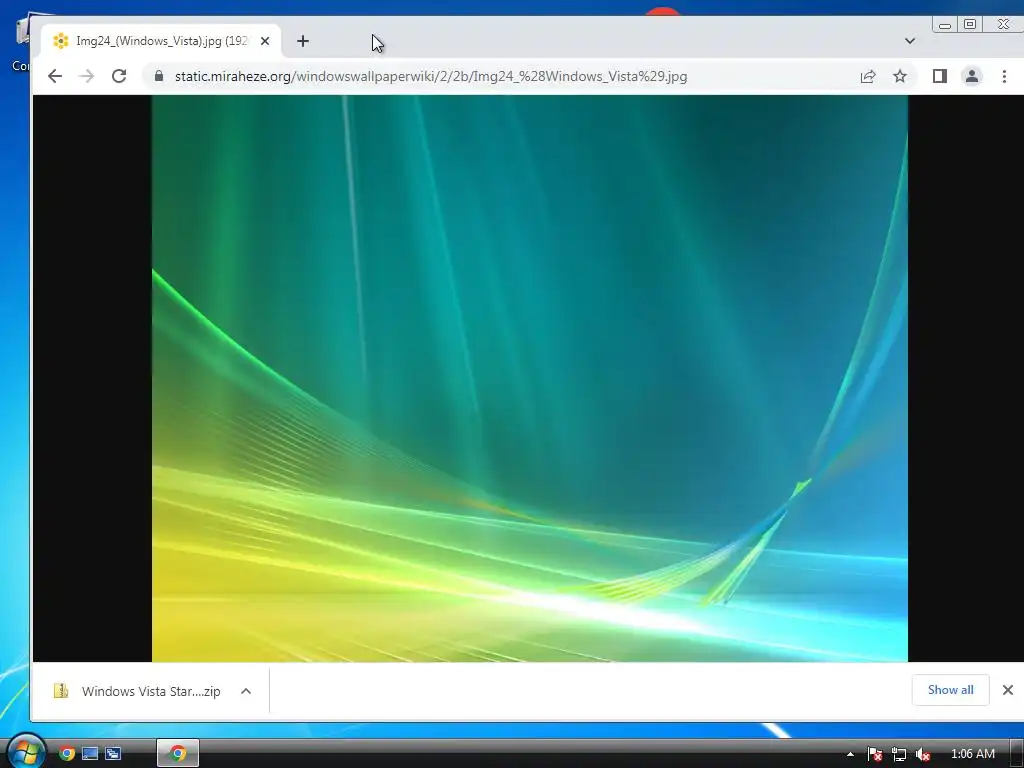The image size is (1024, 768).
Task: Switch to the running Chrome taskbar button
Action: point(178,754)
